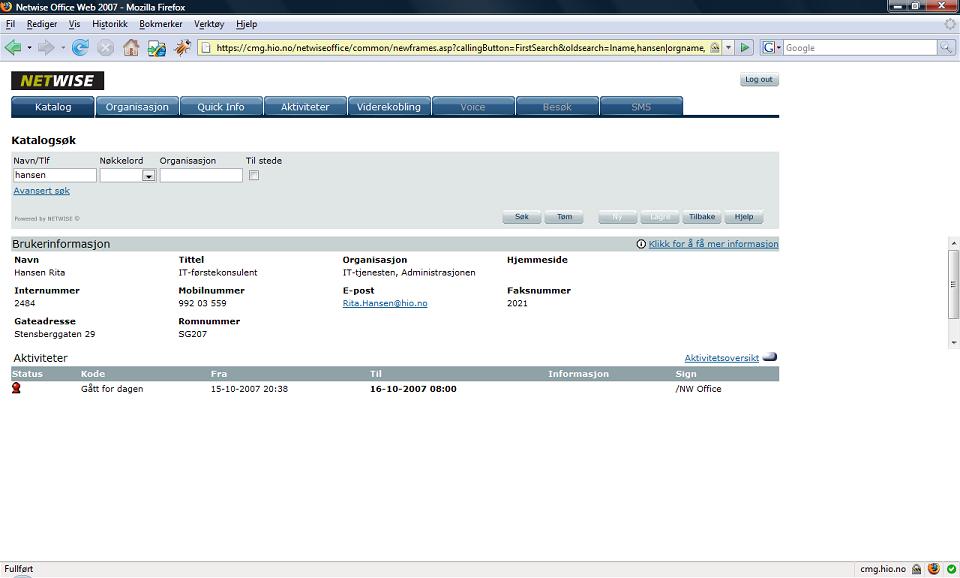Select the Viderekobling tab

click(389, 107)
